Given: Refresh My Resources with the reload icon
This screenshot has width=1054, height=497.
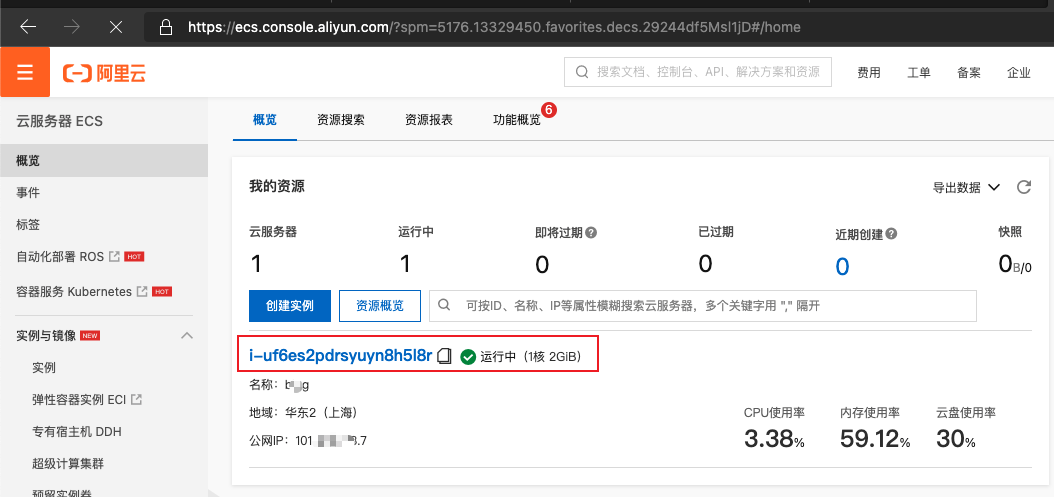Looking at the screenshot, I should 1024,187.
